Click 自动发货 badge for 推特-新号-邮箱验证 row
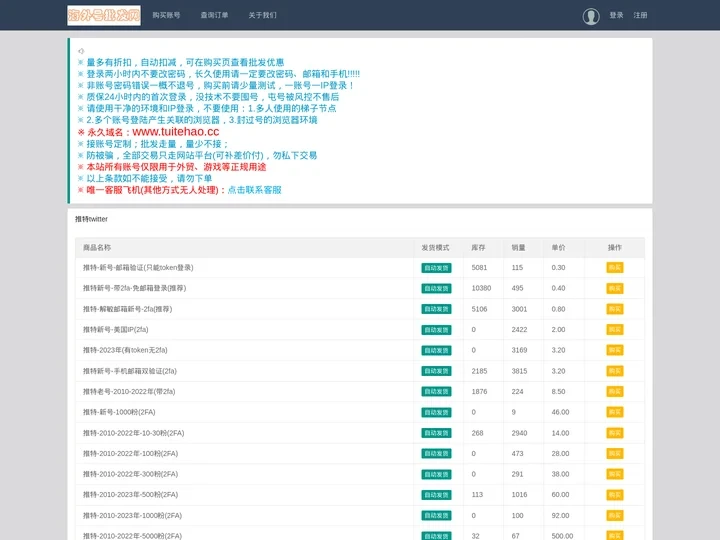This screenshot has width=720, height=540. pyautogui.click(x=436, y=268)
